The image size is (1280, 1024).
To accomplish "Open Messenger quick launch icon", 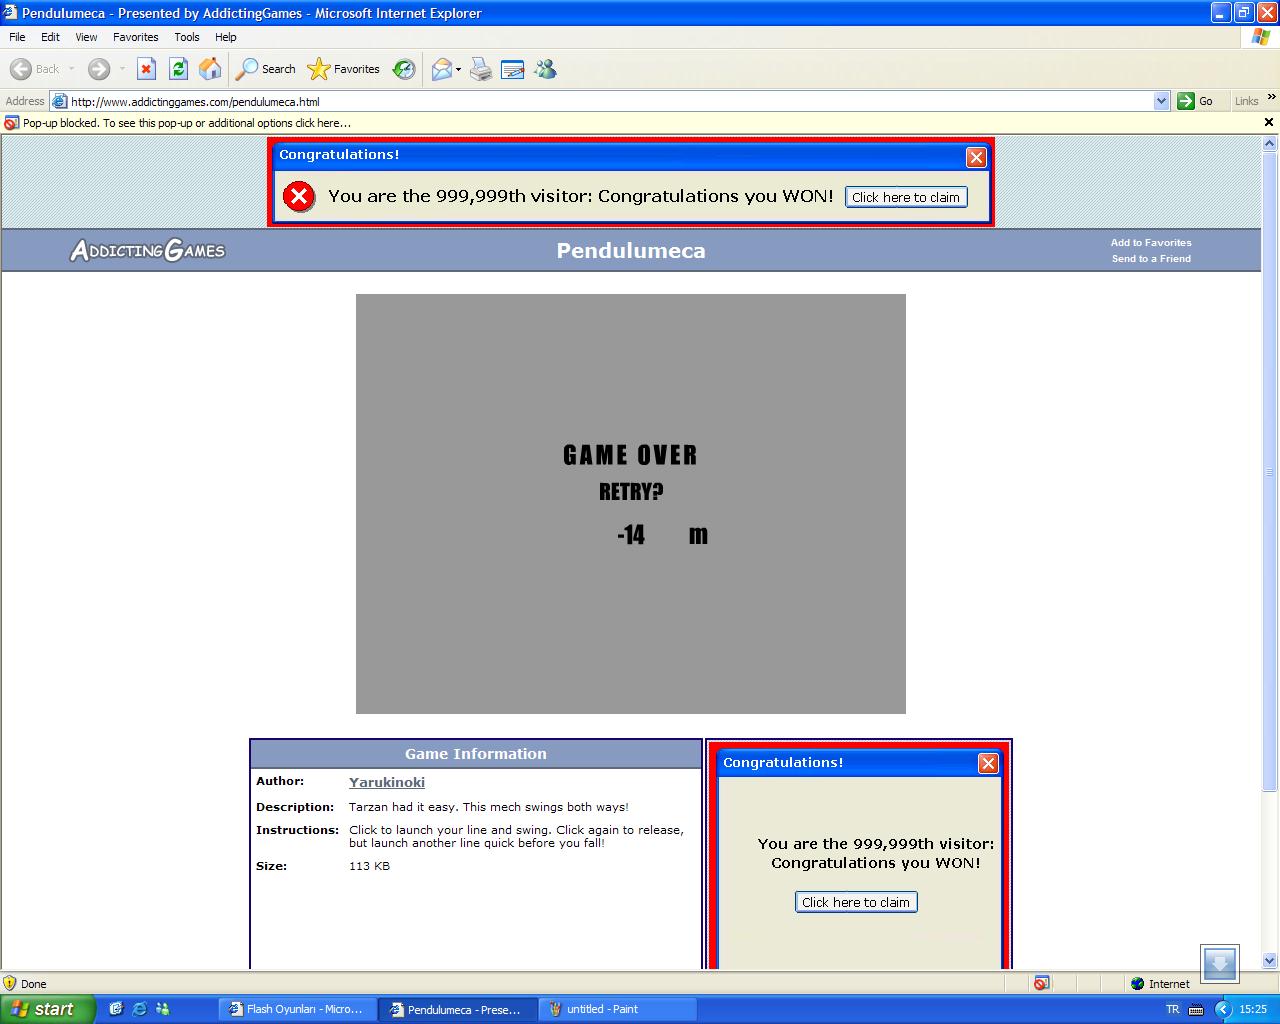I will 162,1009.
